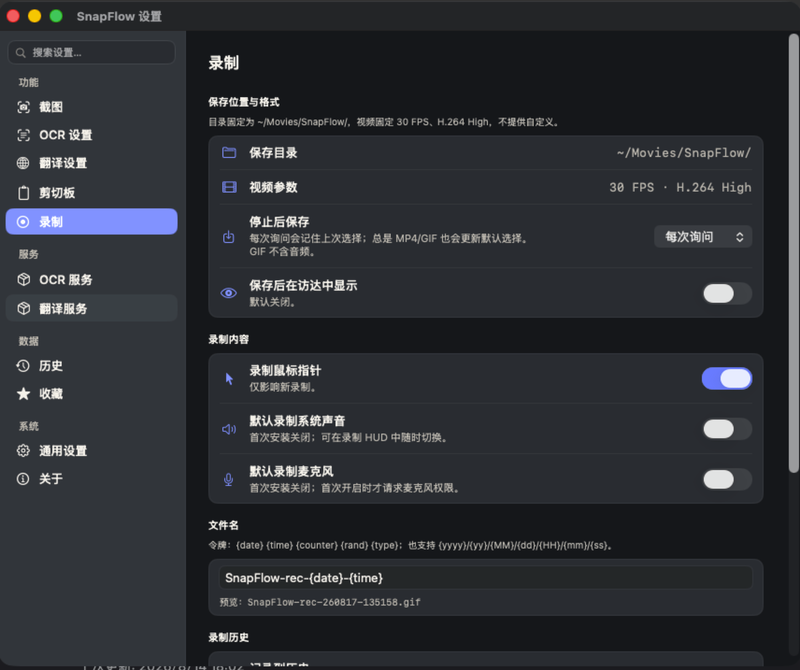Click the history clock icon beside 历史
The width and height of the screenshot is (800, 670).
point(23,366)
